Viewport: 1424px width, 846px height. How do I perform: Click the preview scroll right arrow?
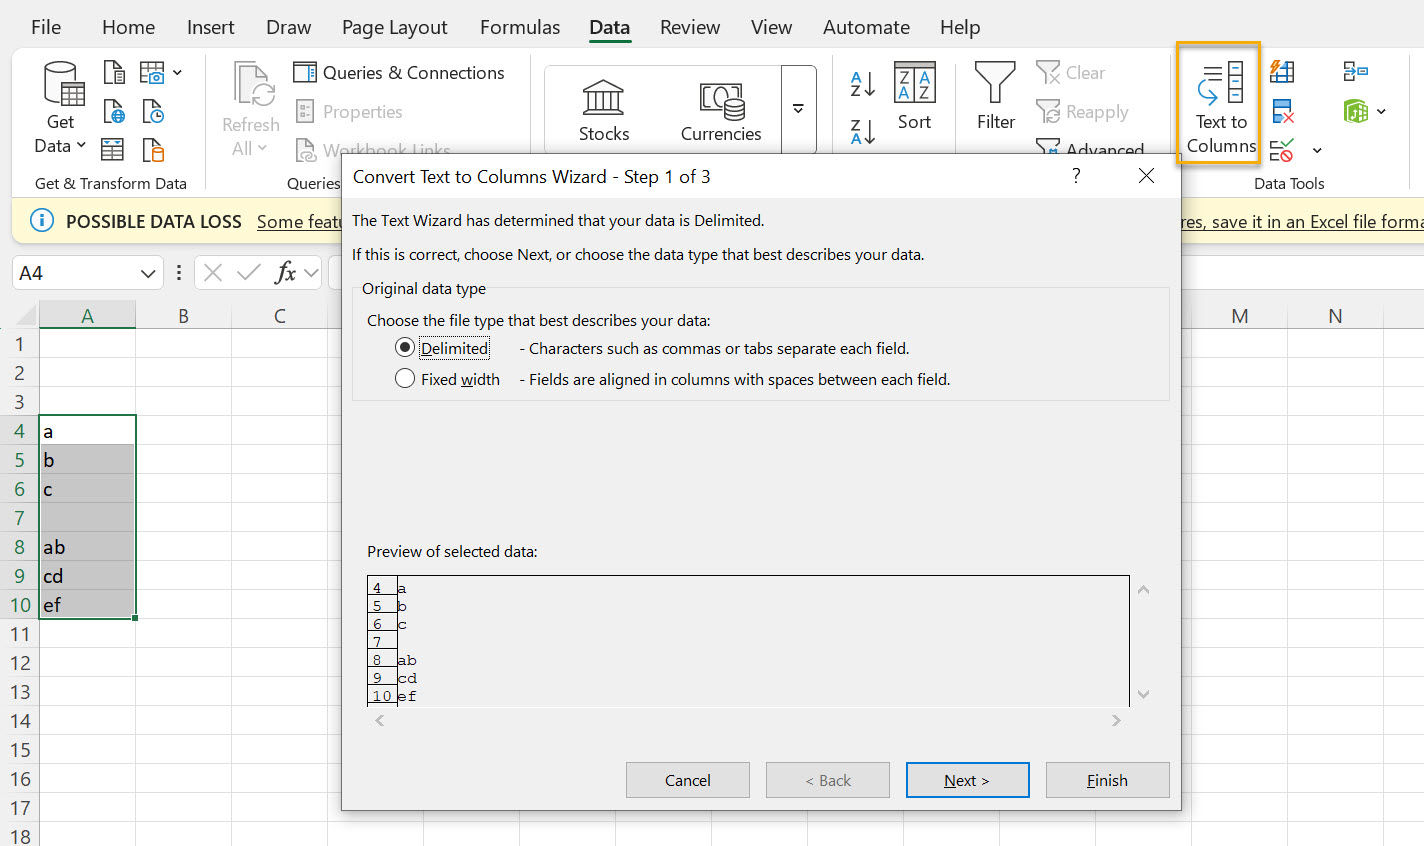coord(1116,720)
